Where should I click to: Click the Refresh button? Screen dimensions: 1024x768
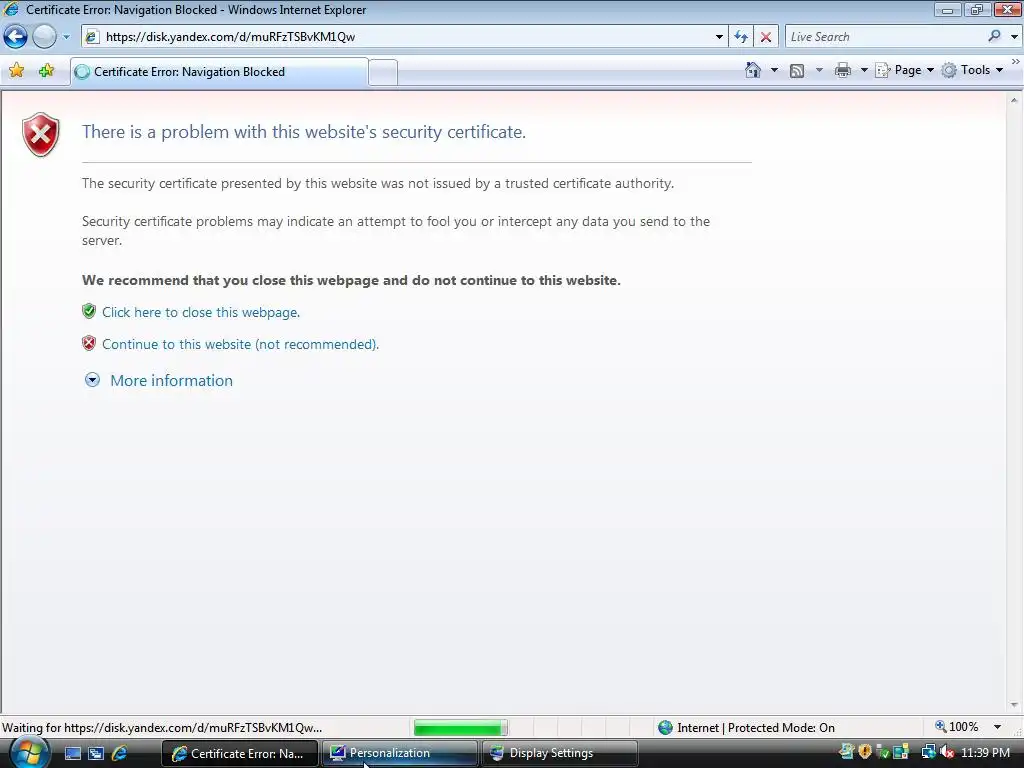[x=741, y=37]
